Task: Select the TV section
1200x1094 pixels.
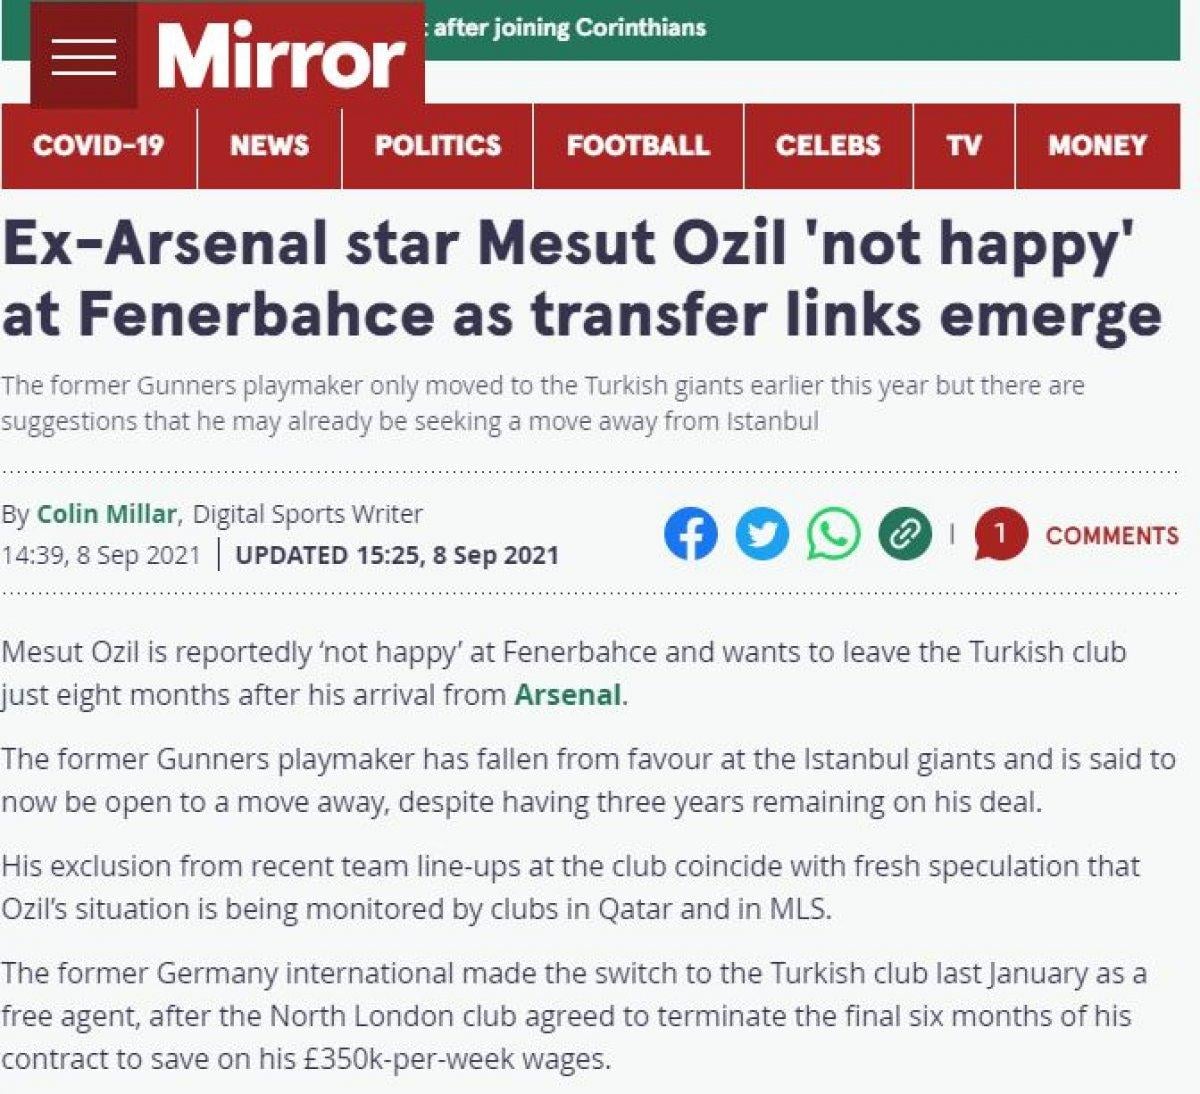Action: tap(966, 146)
